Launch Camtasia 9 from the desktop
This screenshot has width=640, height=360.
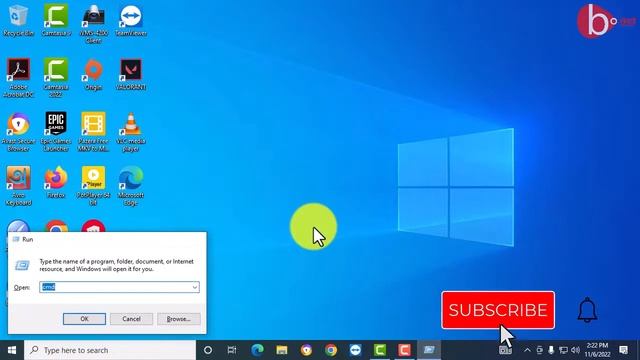tap(56, 20)
